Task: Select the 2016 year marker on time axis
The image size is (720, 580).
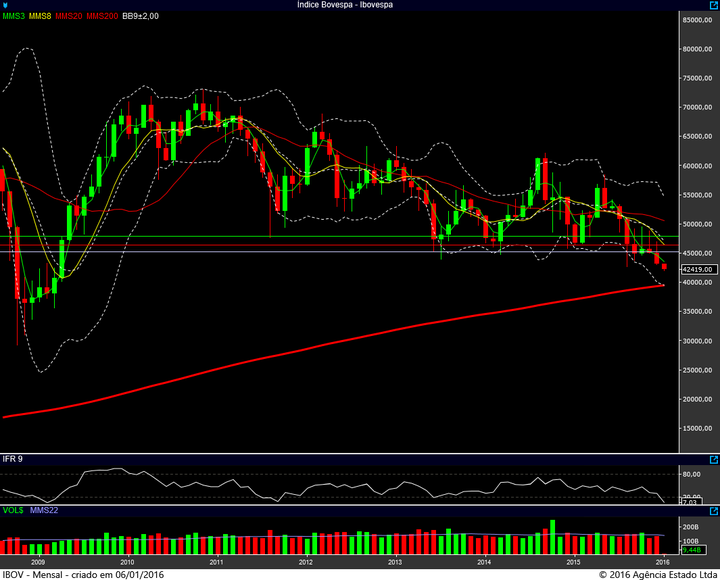Action: (665, 562)
